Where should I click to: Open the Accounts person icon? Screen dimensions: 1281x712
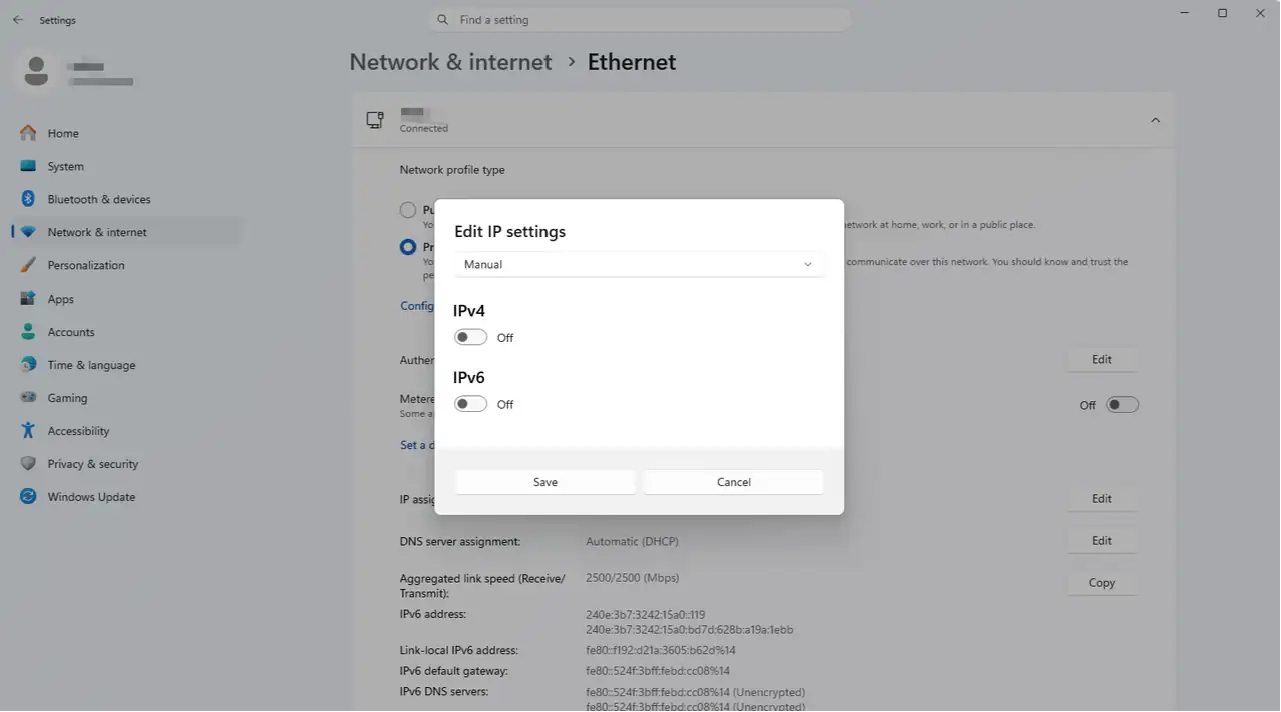(28, 332)
